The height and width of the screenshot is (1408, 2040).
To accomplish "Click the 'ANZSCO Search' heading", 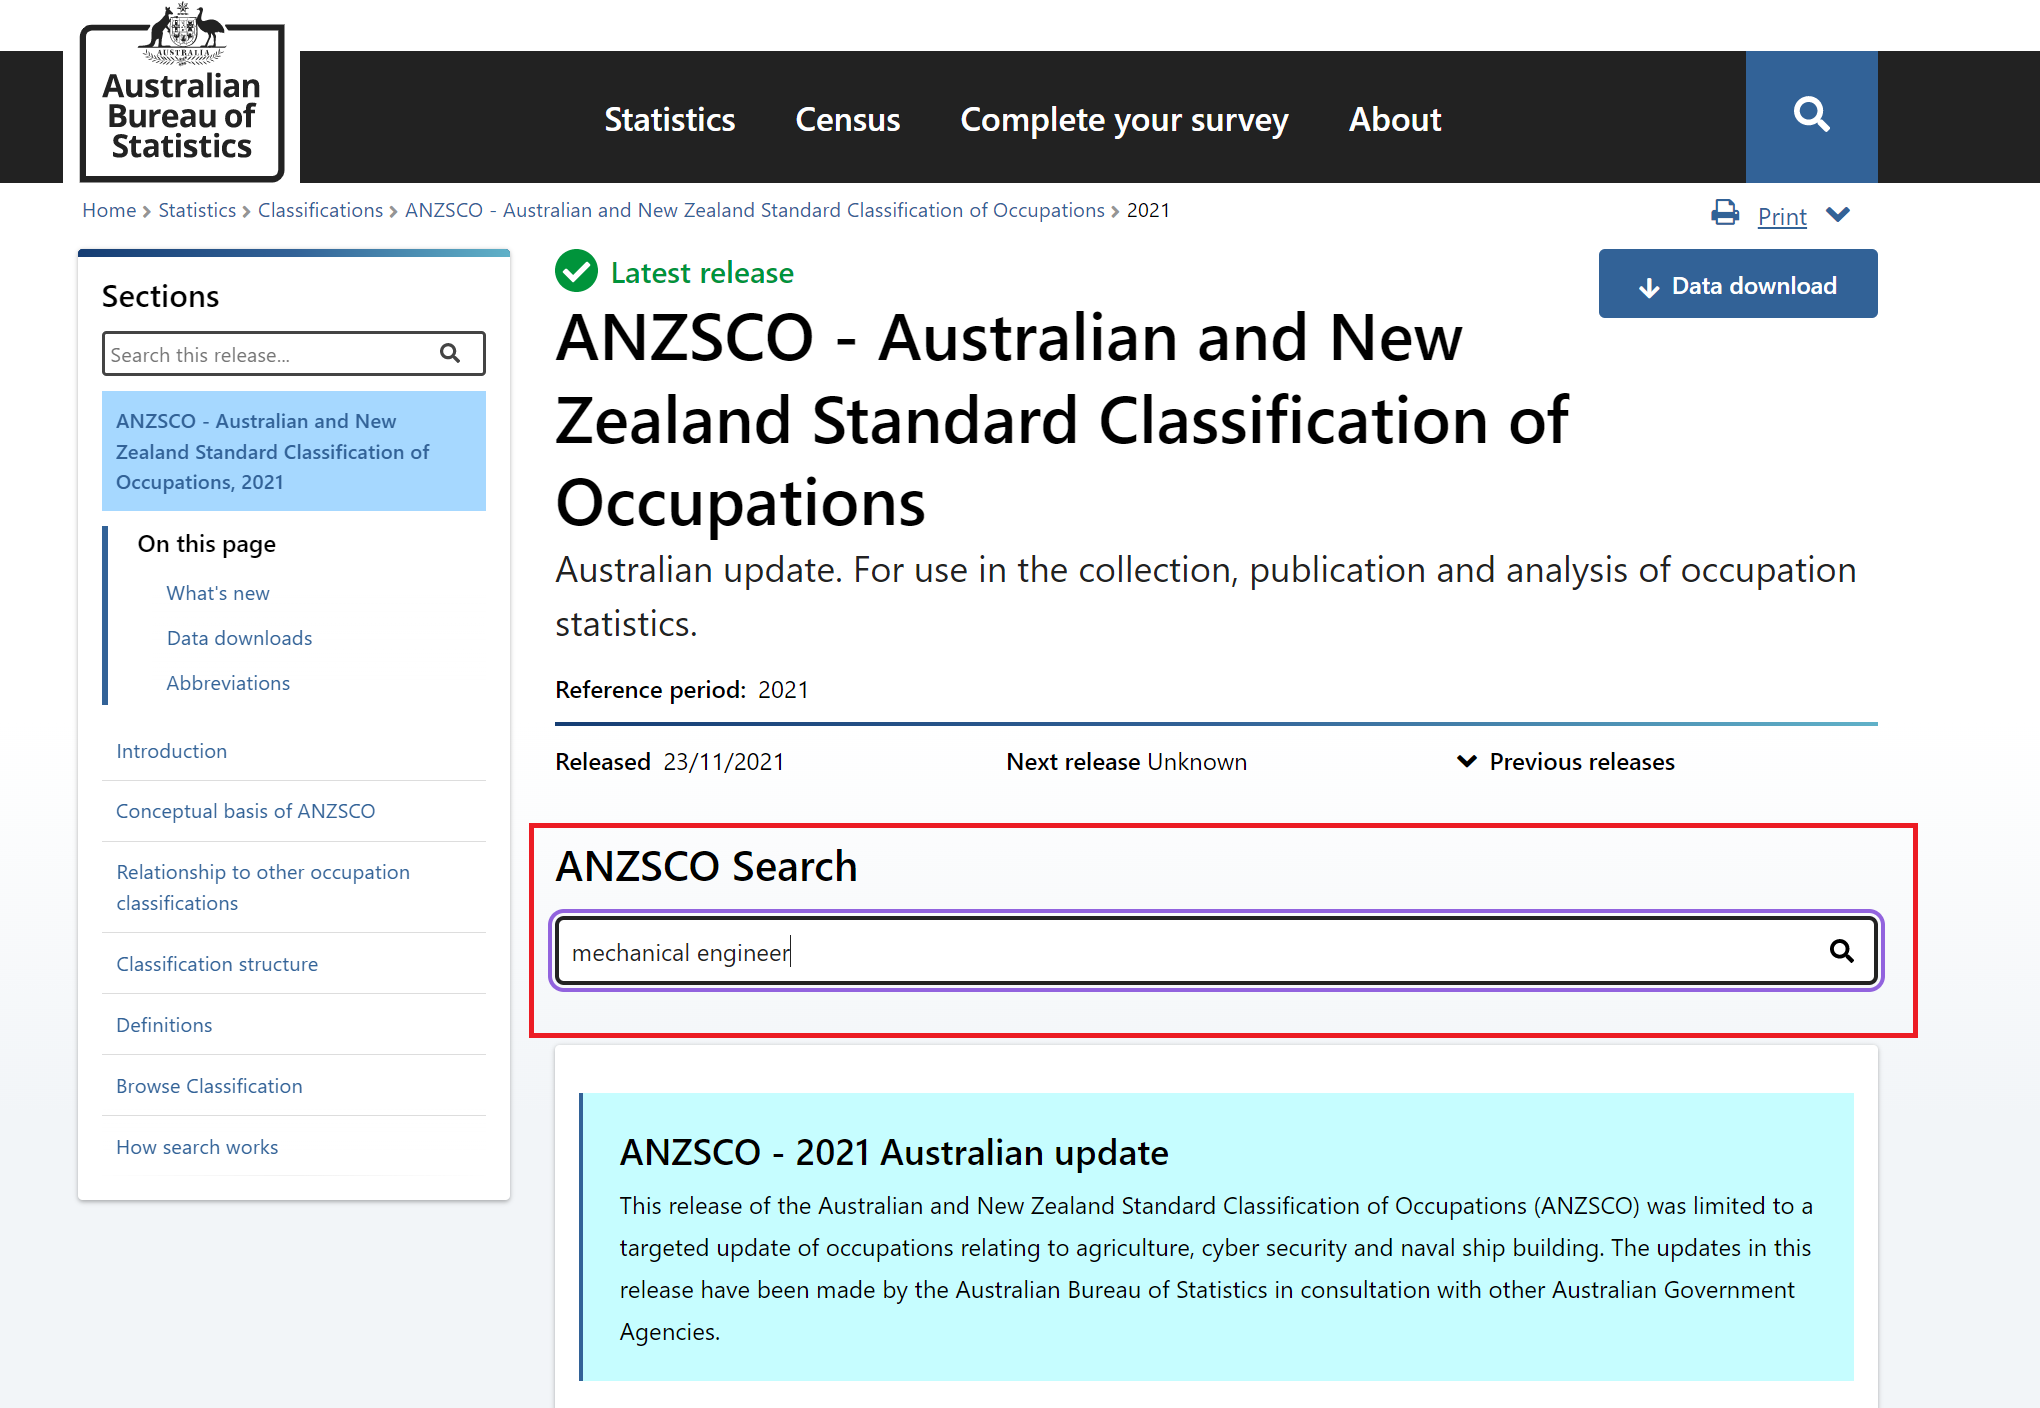I will [x=706, y=866].
